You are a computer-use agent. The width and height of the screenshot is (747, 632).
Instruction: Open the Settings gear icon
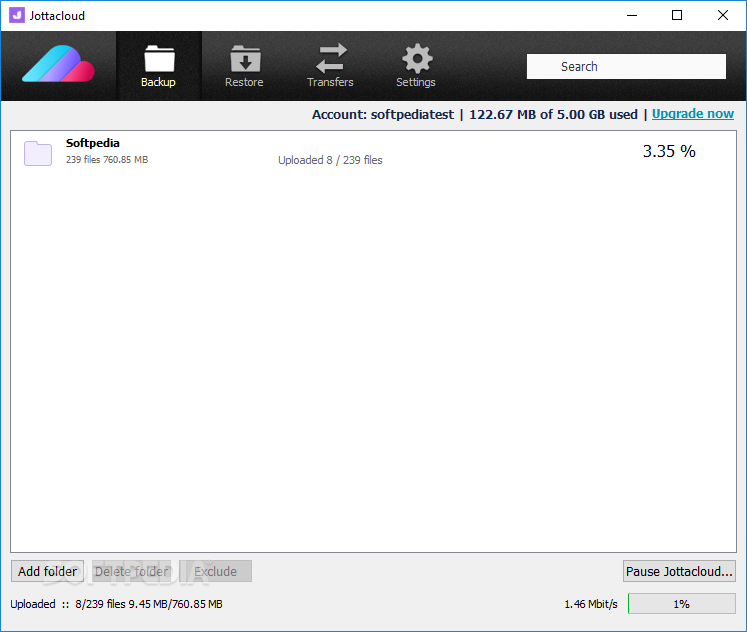click(x=417, y=59)
